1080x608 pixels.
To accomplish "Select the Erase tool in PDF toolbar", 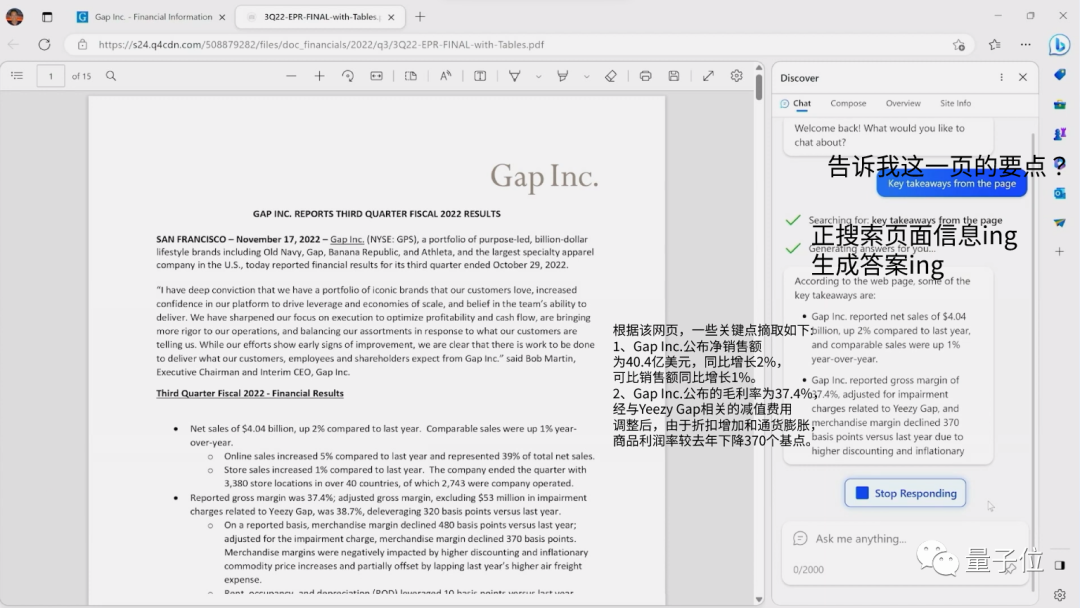I will coord(610,76).
